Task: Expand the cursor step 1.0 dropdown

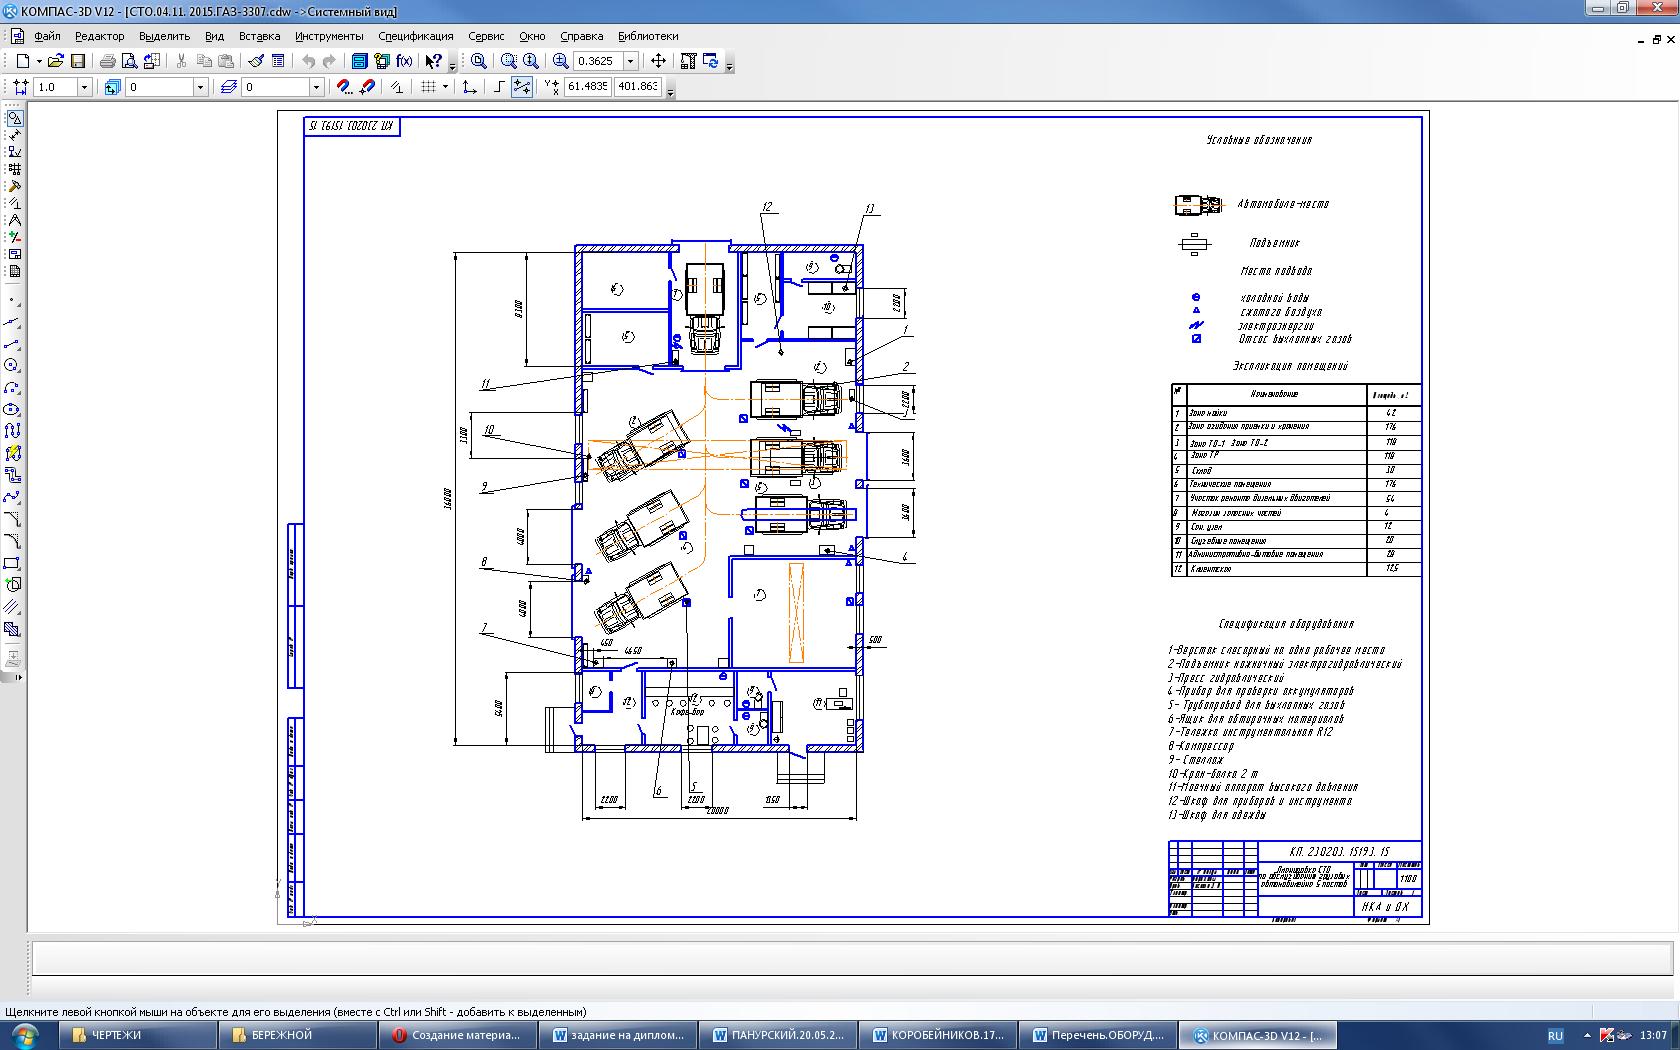Action: point(84,87)
